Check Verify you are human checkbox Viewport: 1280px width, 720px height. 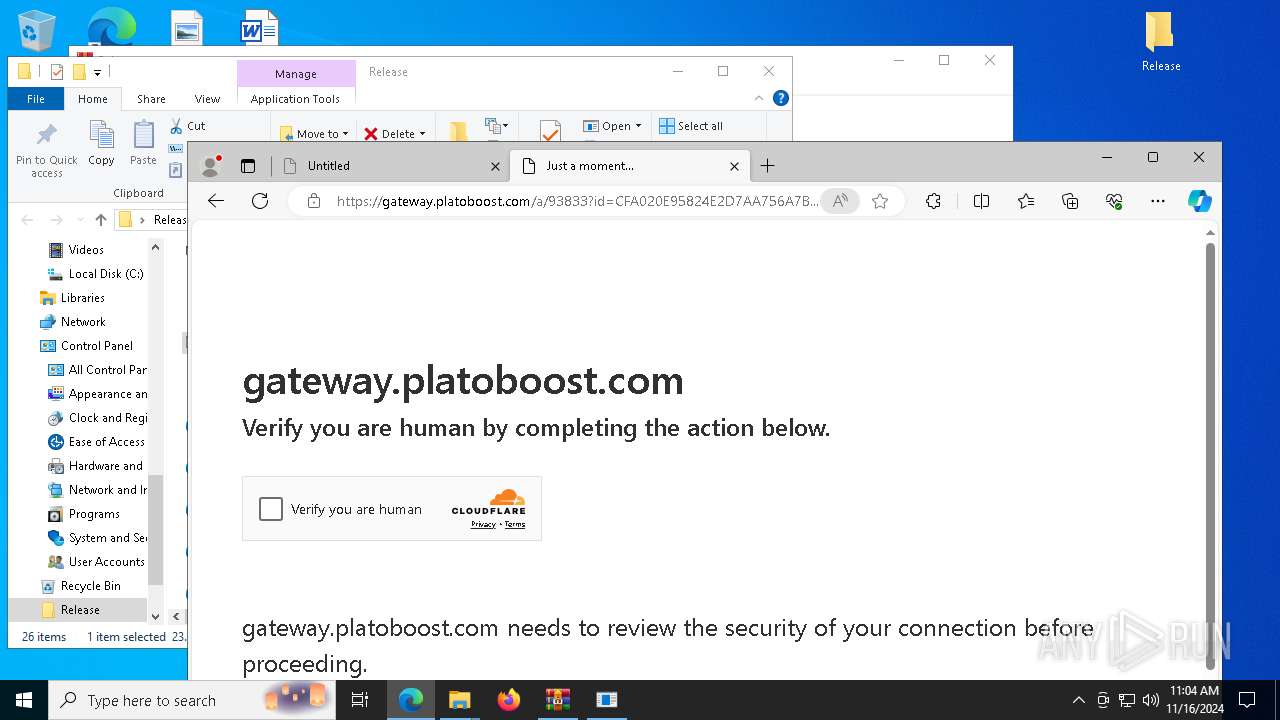coord(271,509)
